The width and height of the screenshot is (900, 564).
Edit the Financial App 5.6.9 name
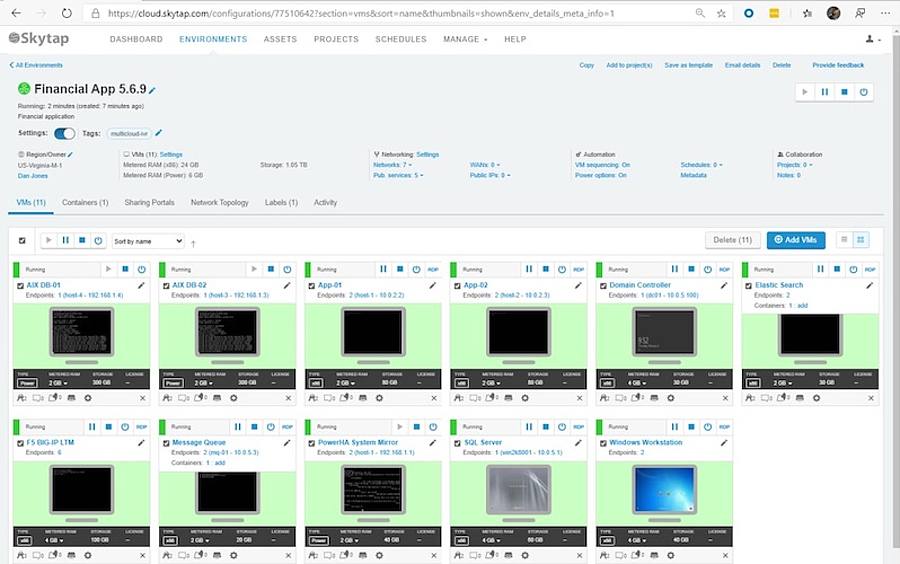pos(152,90)
